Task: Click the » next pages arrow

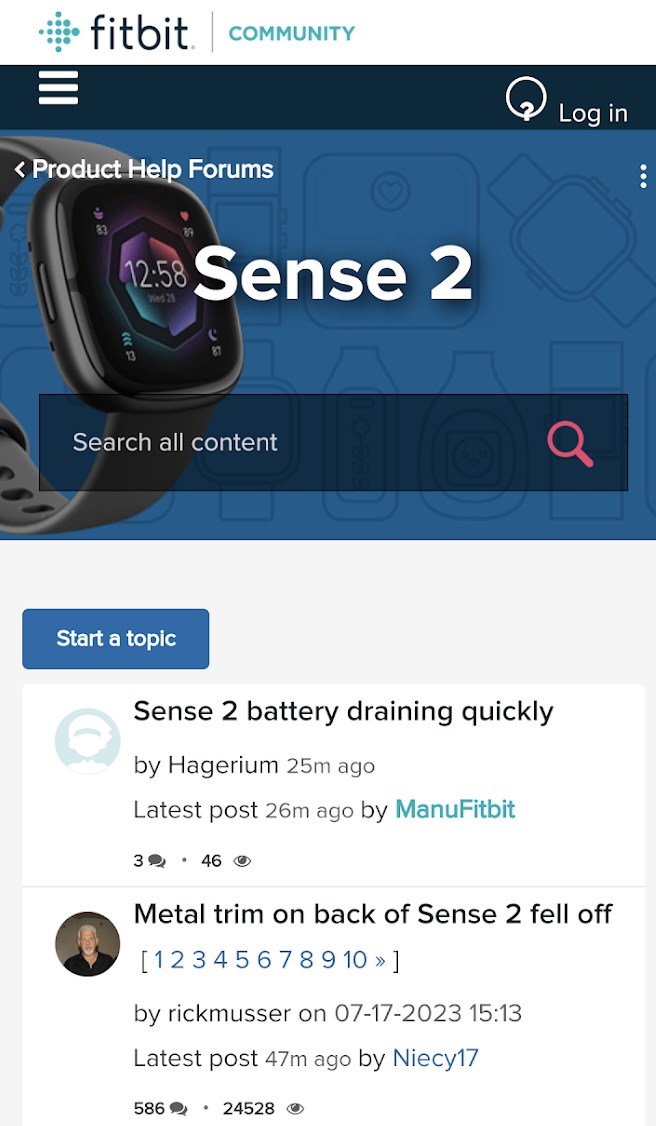Action: (380, 960)
